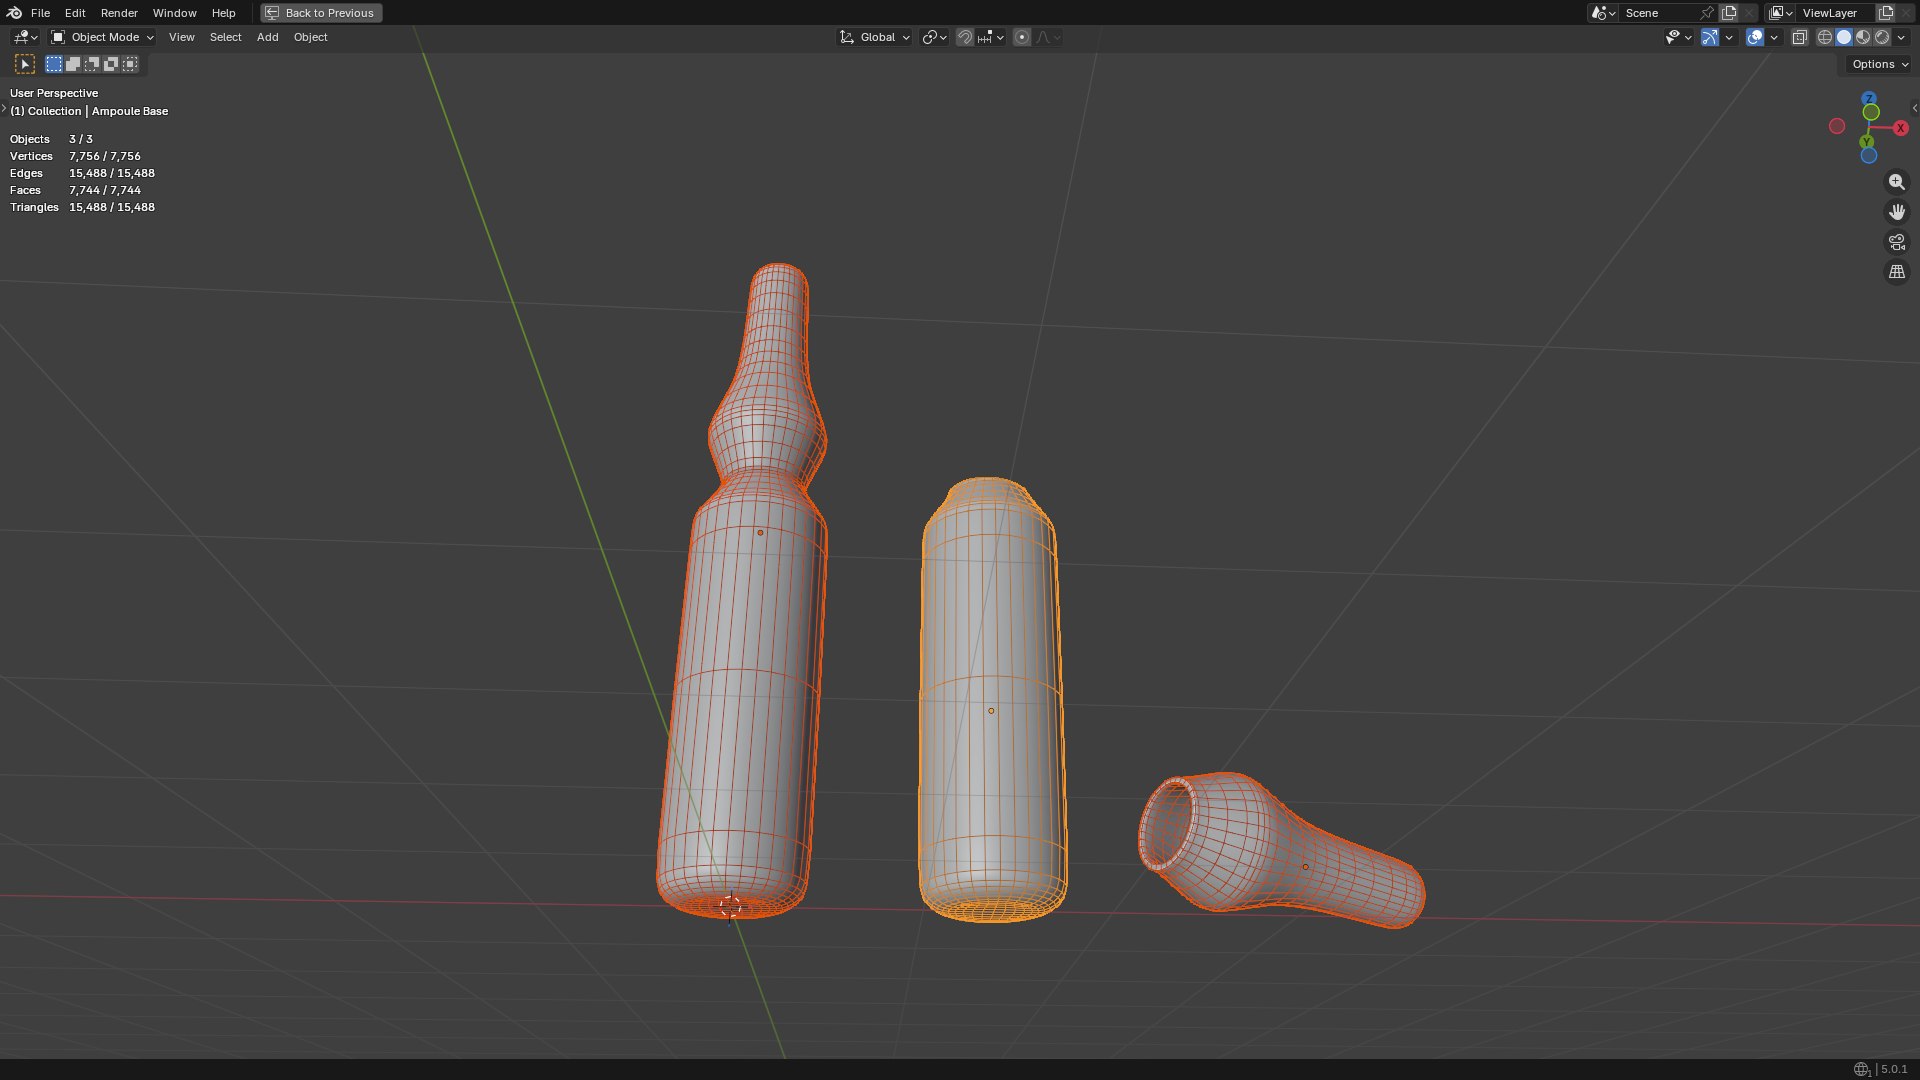The image size is (1920, 1080).
Task: Click the blue Z axis gizmo handle
Action: click(1869, 98)
